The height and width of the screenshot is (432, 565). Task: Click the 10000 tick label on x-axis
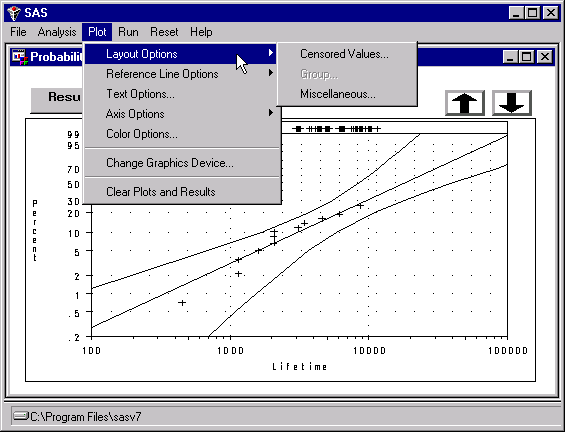click(x=369, y=351)
